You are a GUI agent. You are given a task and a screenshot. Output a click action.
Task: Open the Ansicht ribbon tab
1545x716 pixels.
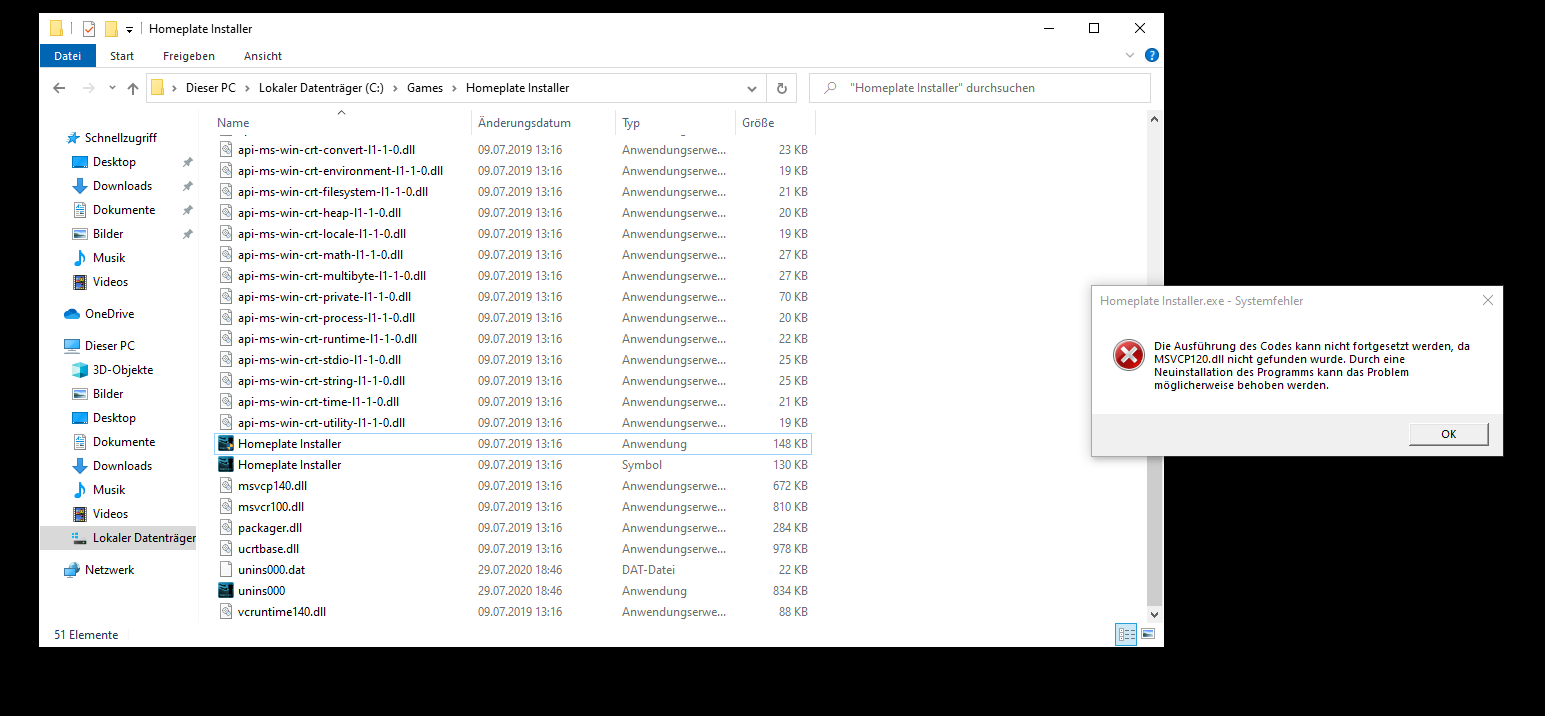click(x=263, y=56)
